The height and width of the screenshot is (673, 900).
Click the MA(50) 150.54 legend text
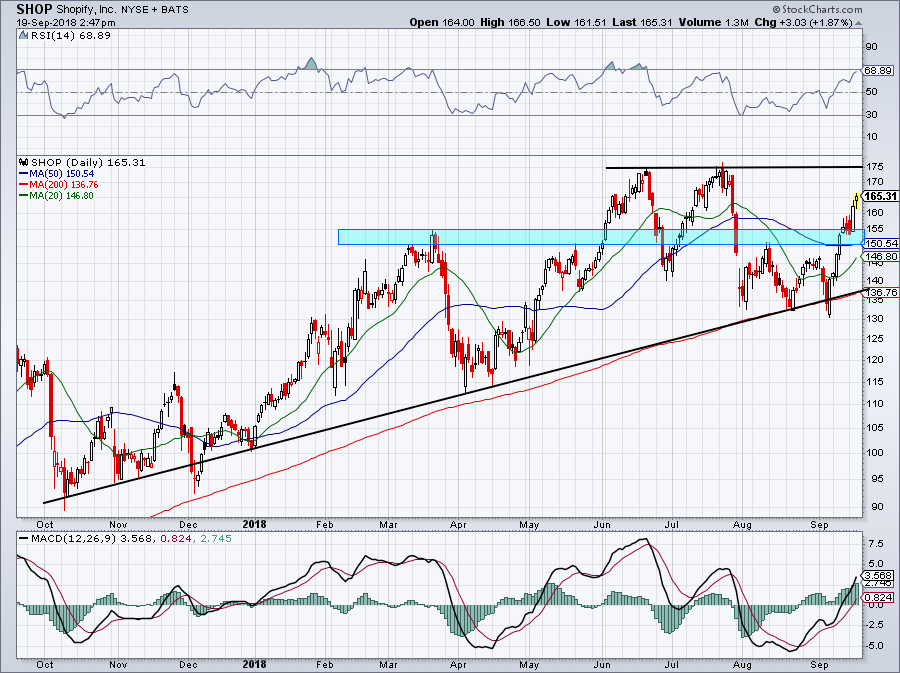click(x=61, y=174)
